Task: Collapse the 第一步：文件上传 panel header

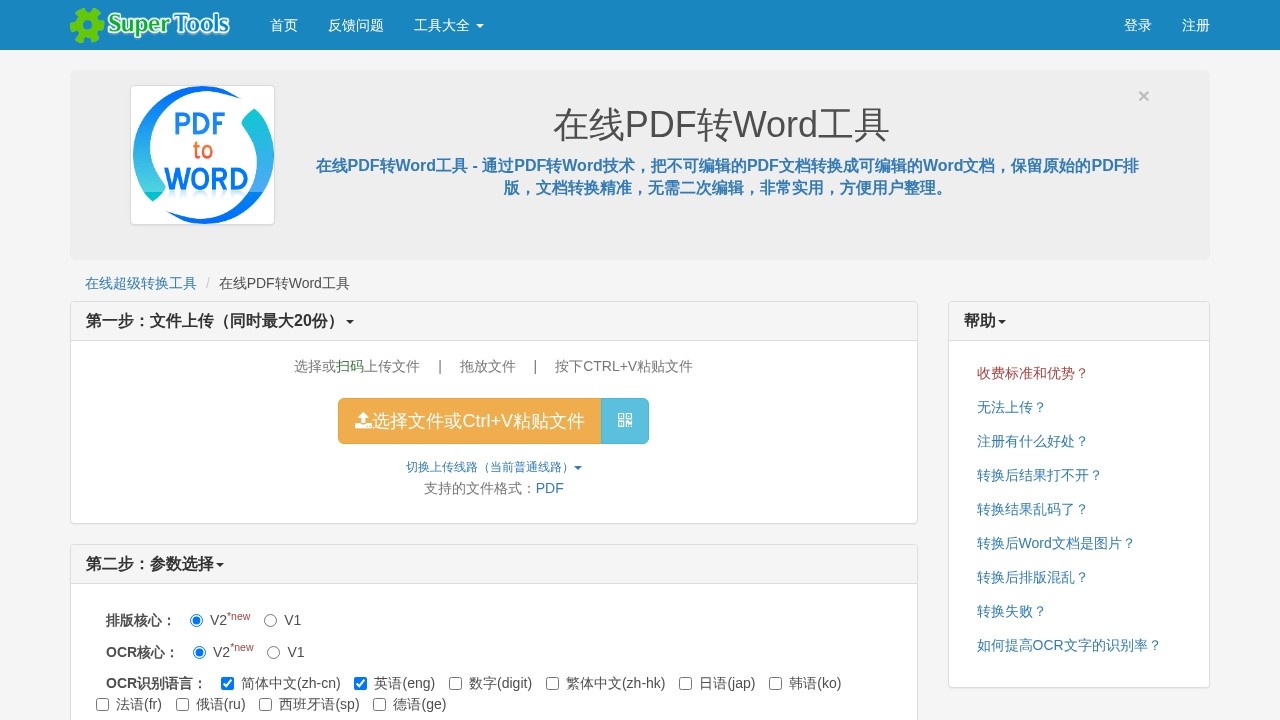Action: pos(220,321)
